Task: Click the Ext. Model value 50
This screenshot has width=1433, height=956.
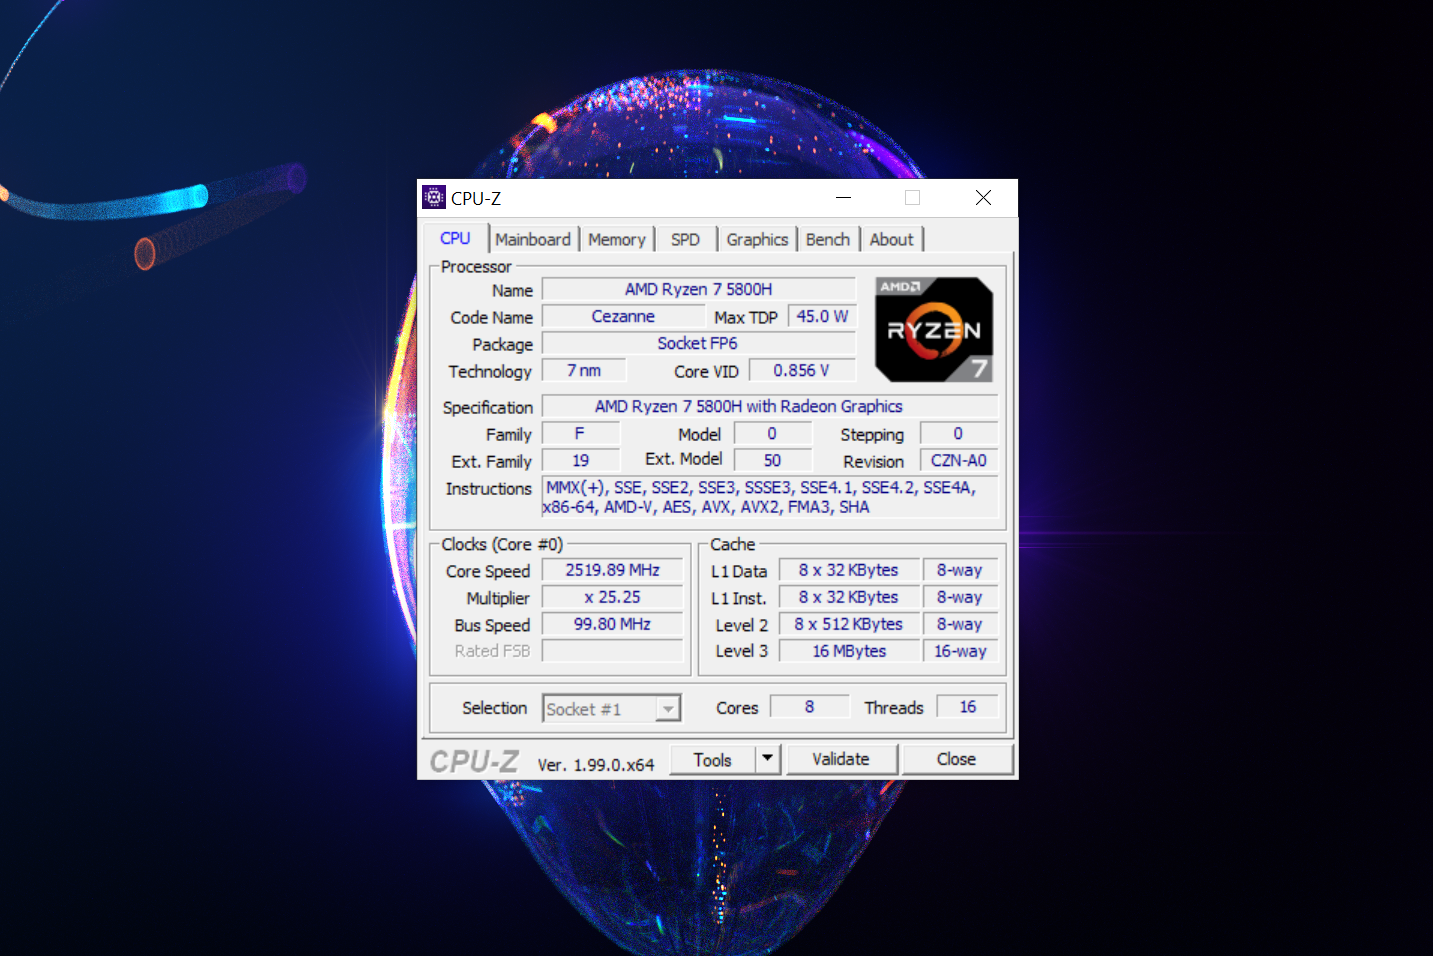Action: (772, 460)
